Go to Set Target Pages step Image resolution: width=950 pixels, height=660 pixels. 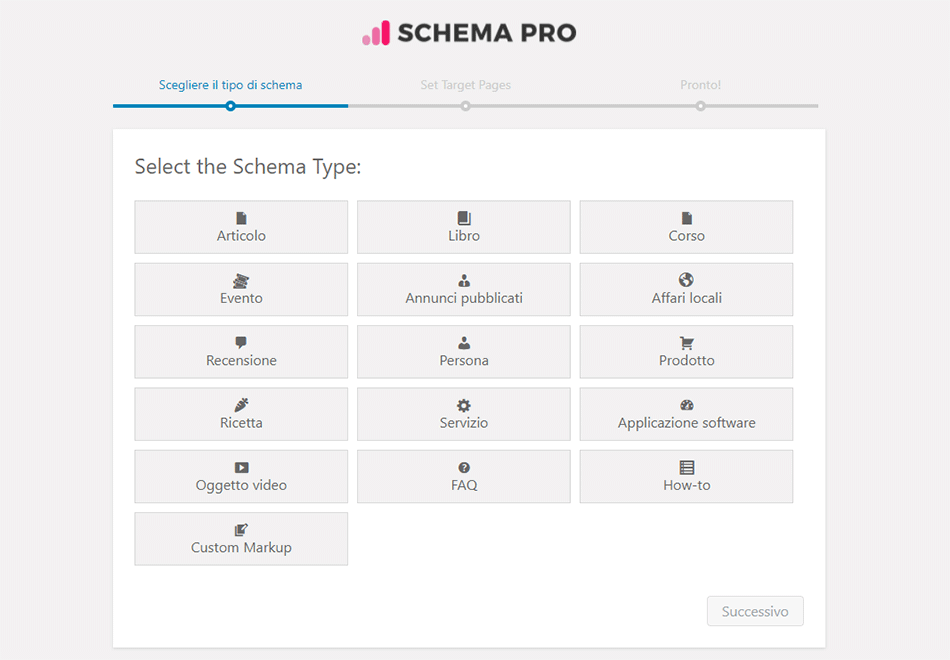pyautogui.click(x=465, y=85)
